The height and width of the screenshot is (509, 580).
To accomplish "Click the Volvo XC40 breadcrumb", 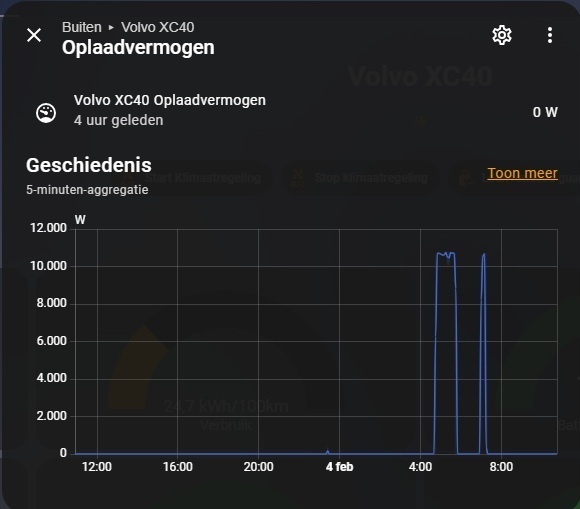I will point(158,27).
